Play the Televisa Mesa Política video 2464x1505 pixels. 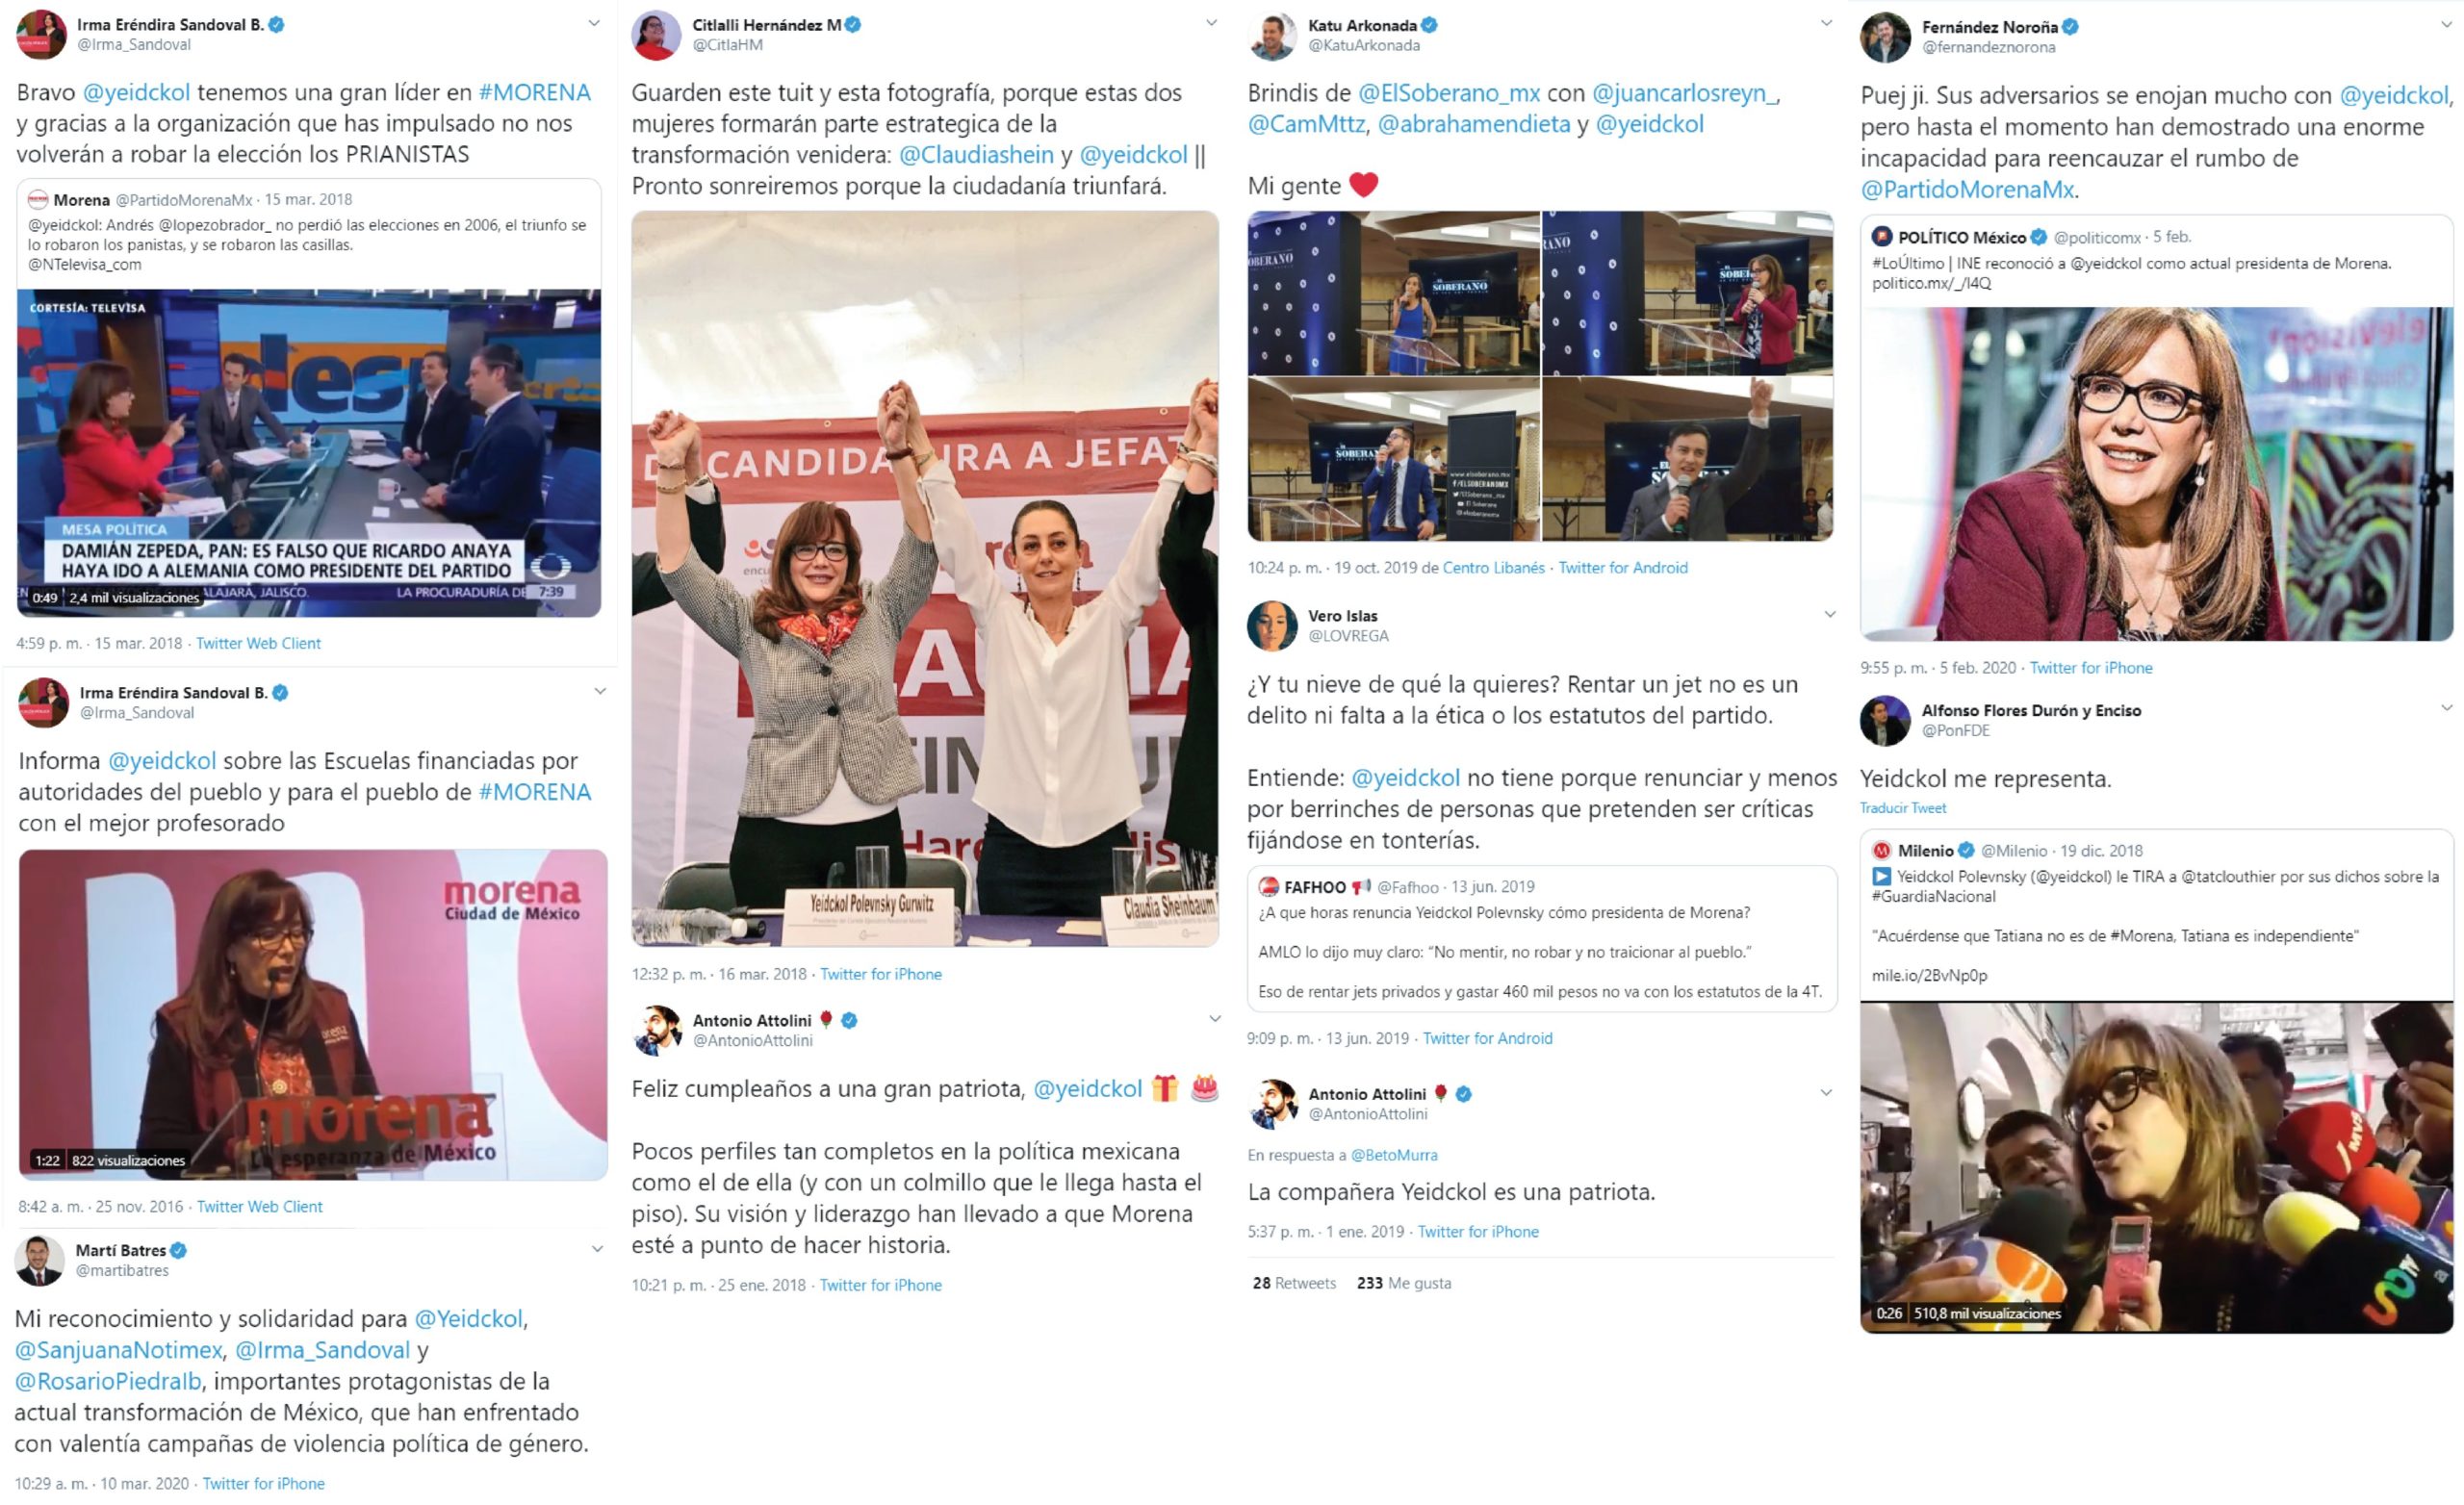tap(309, 453)
